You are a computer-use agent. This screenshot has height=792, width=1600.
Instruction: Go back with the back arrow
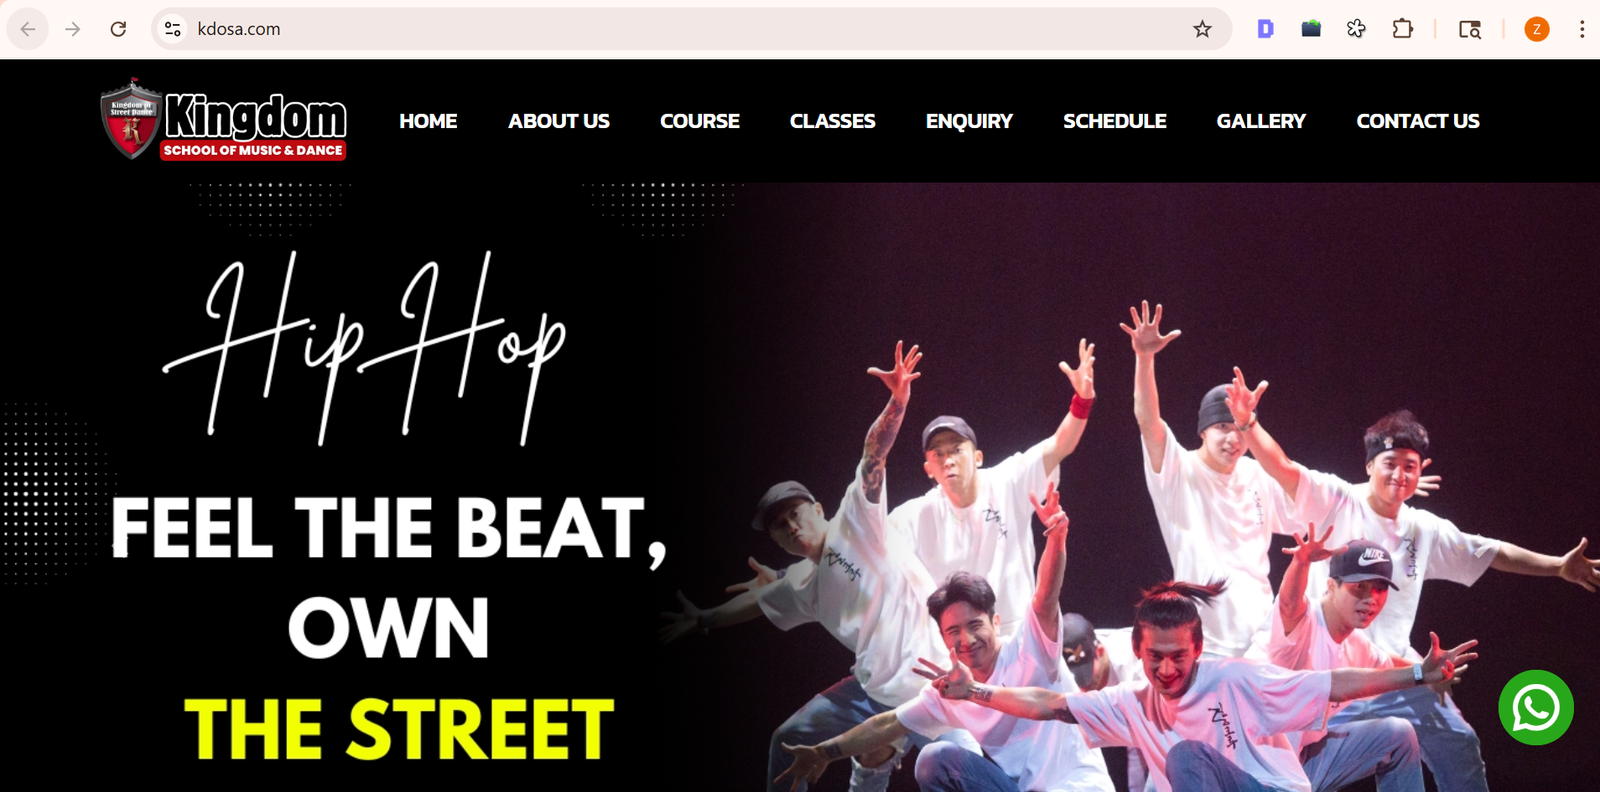pos(28,29)
